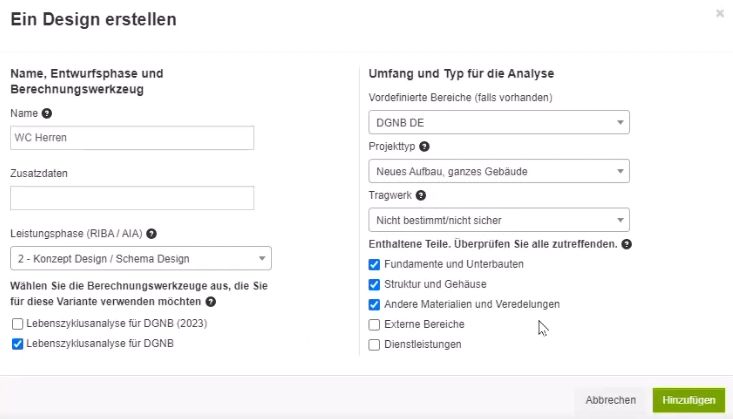Viewport: 733px width, 419px height.
Task: Open the Projekttyp dropdown list
Action: click(x=498, y=171)
